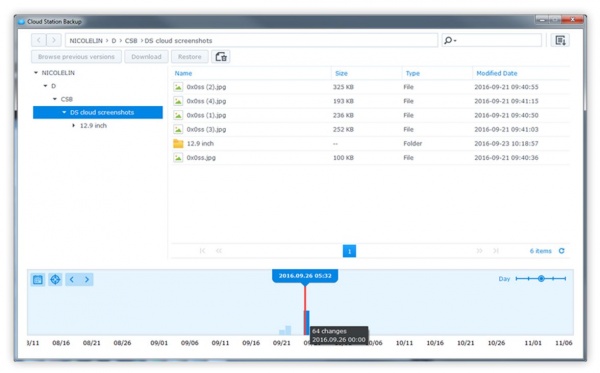The image size is (600, 373).
Task: Select file name 0x0ss.jpg
Action: (201, 158)
